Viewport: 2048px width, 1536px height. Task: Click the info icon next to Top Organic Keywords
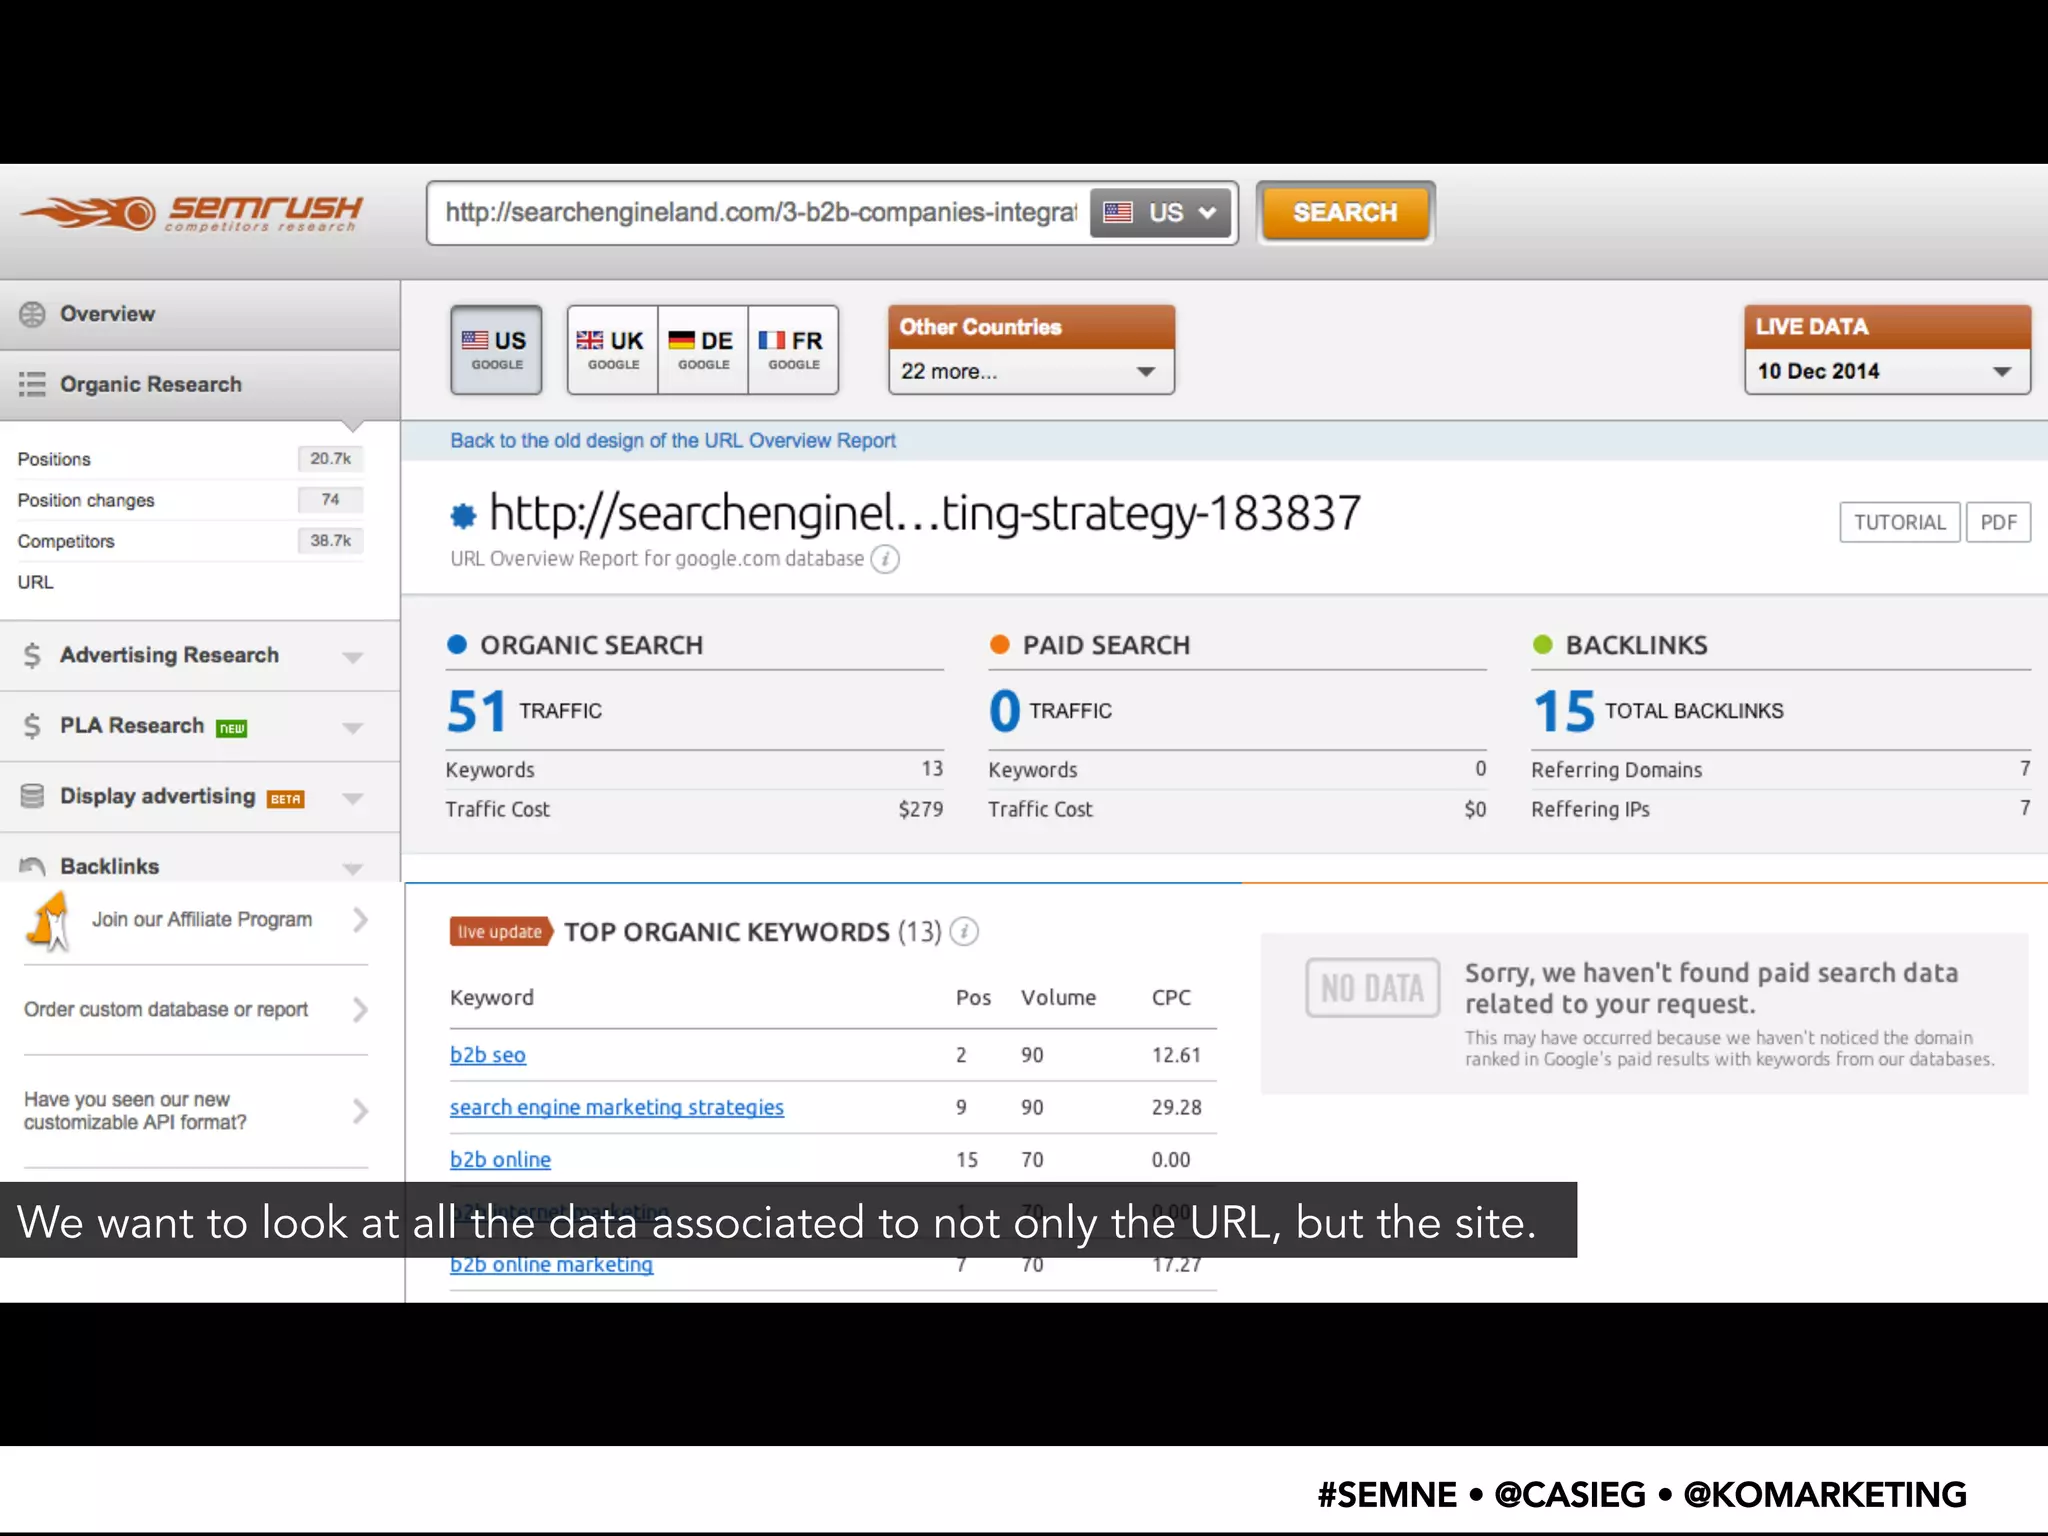[x=964, y=932]
